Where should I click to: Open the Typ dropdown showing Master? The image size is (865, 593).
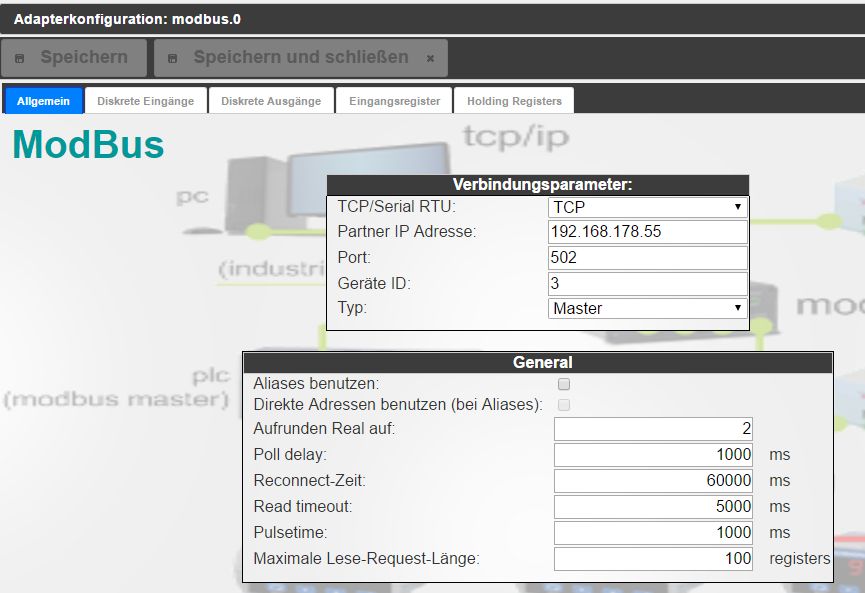click(648, 308)
